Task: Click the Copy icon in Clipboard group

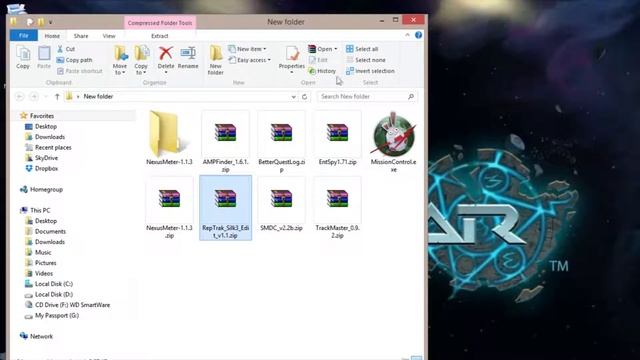Action: (23, 57)
